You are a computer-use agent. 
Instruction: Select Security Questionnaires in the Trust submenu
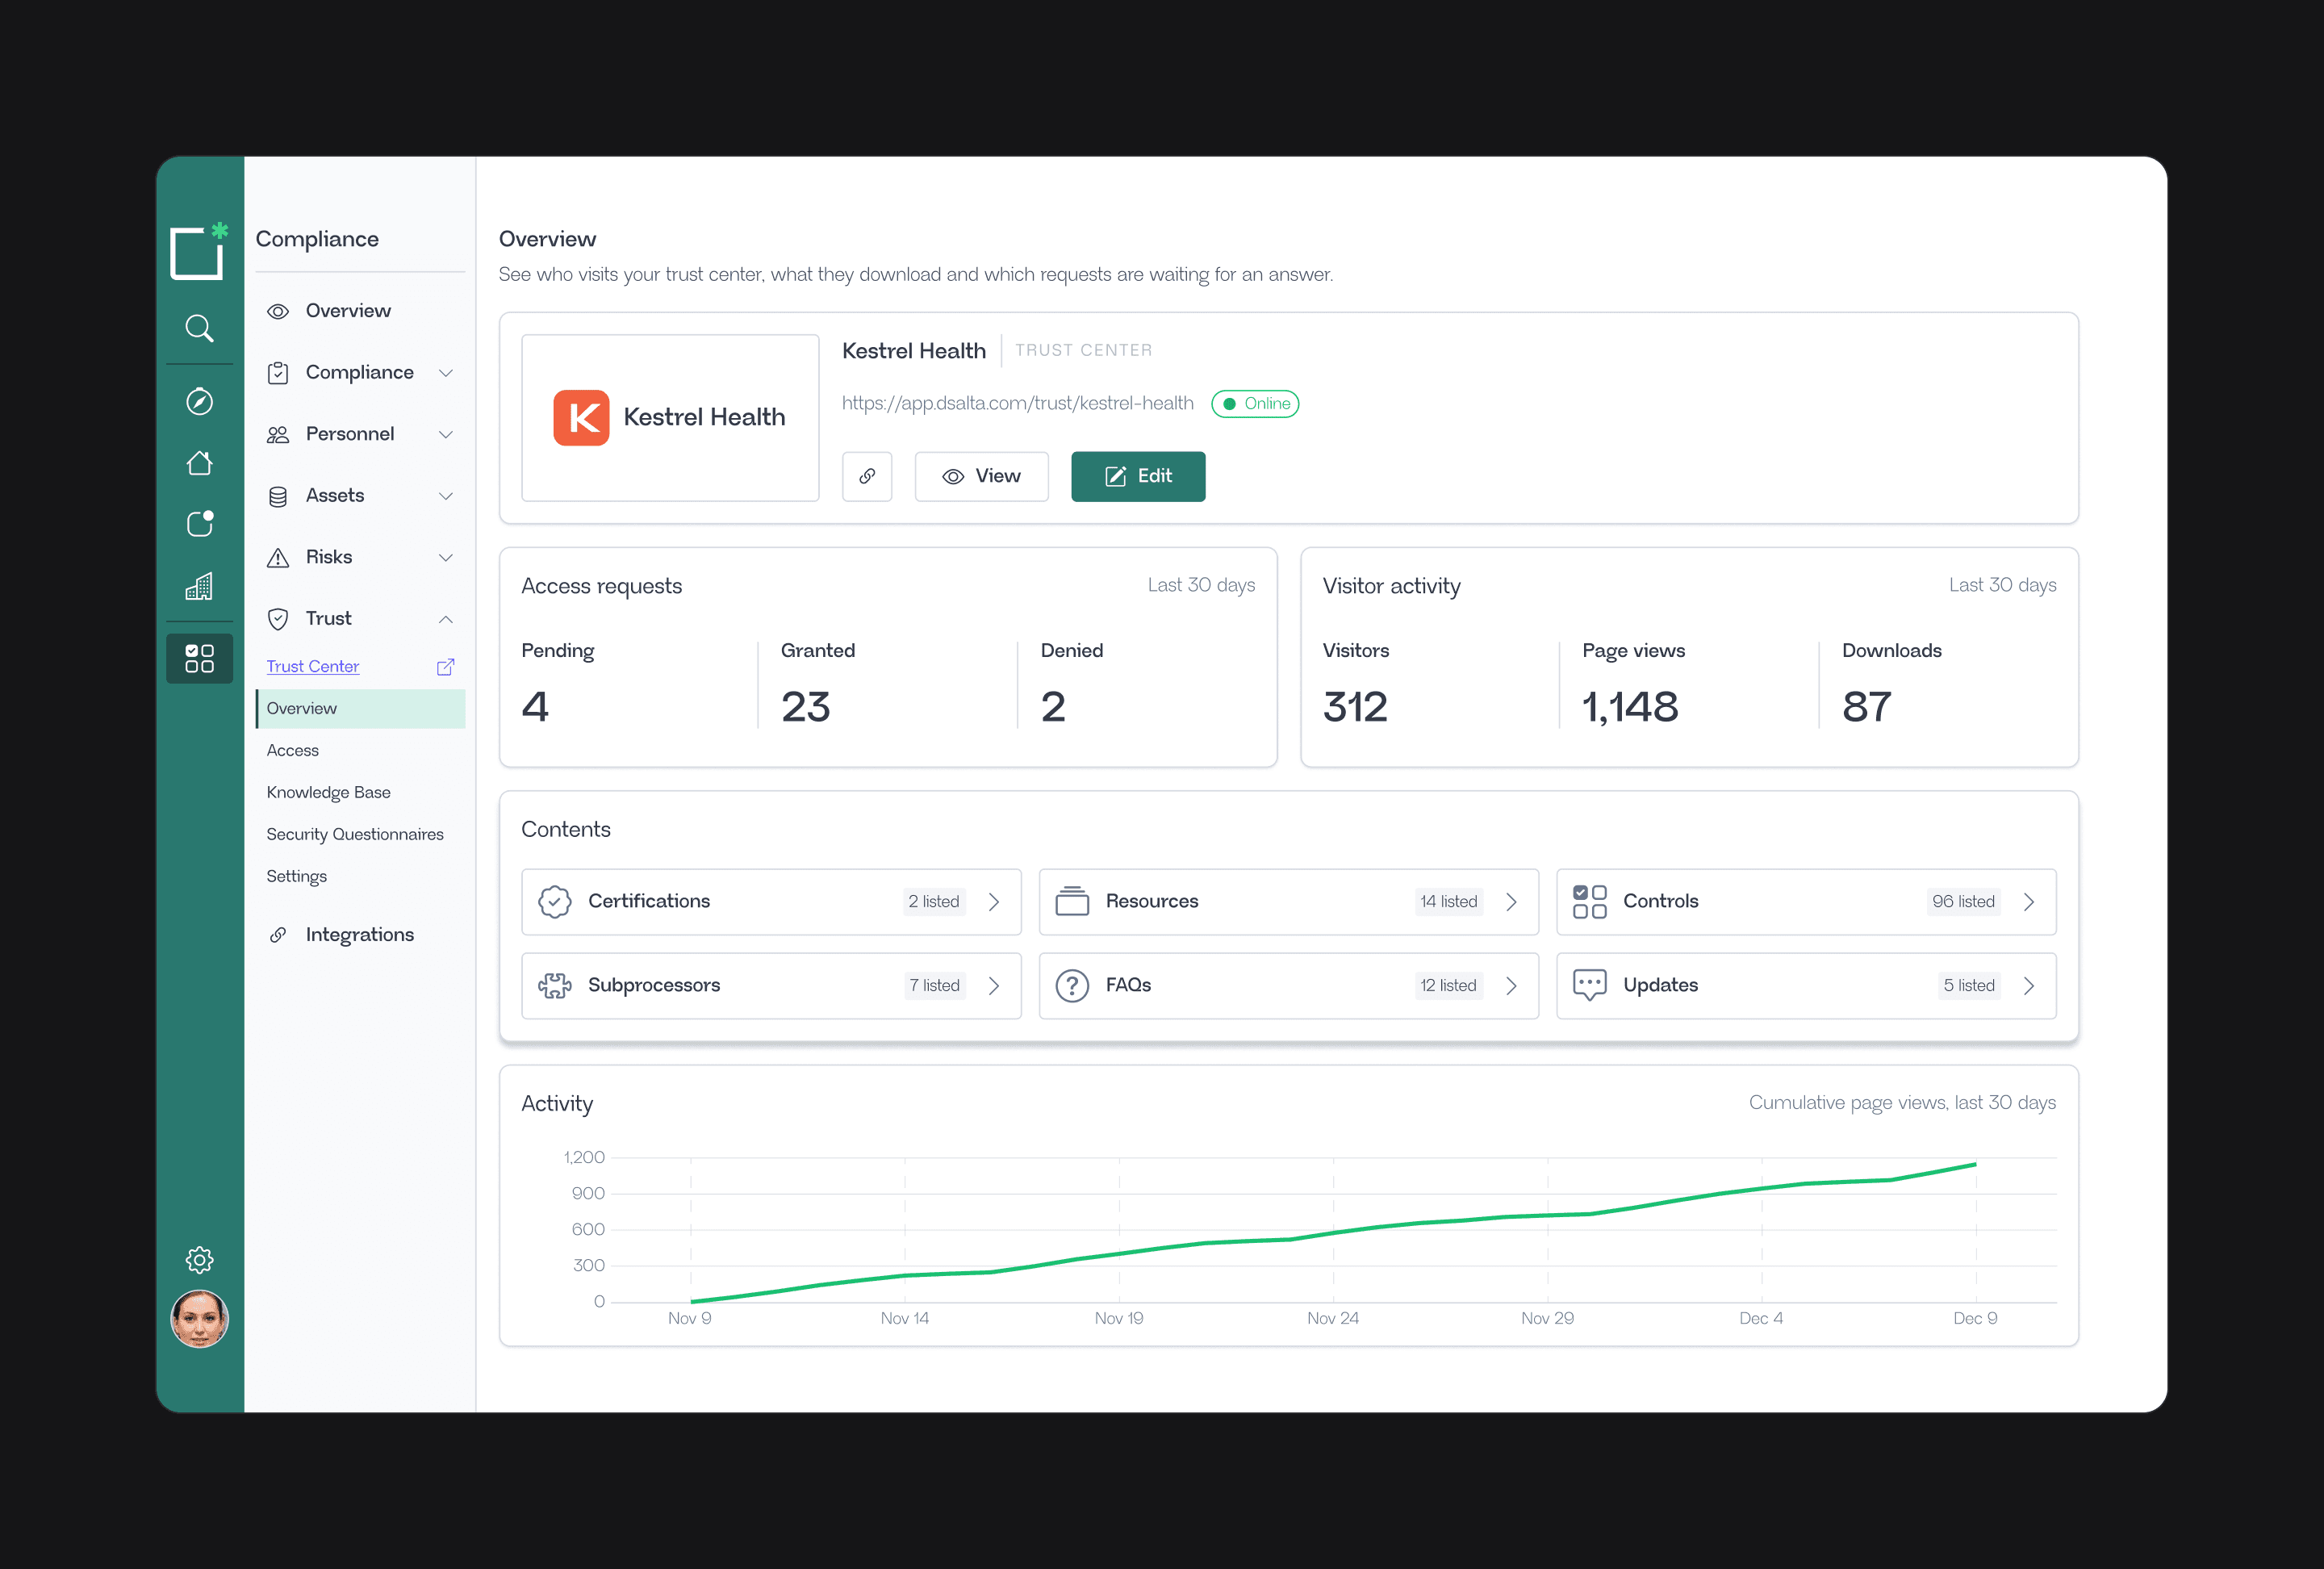pos(360,834)
